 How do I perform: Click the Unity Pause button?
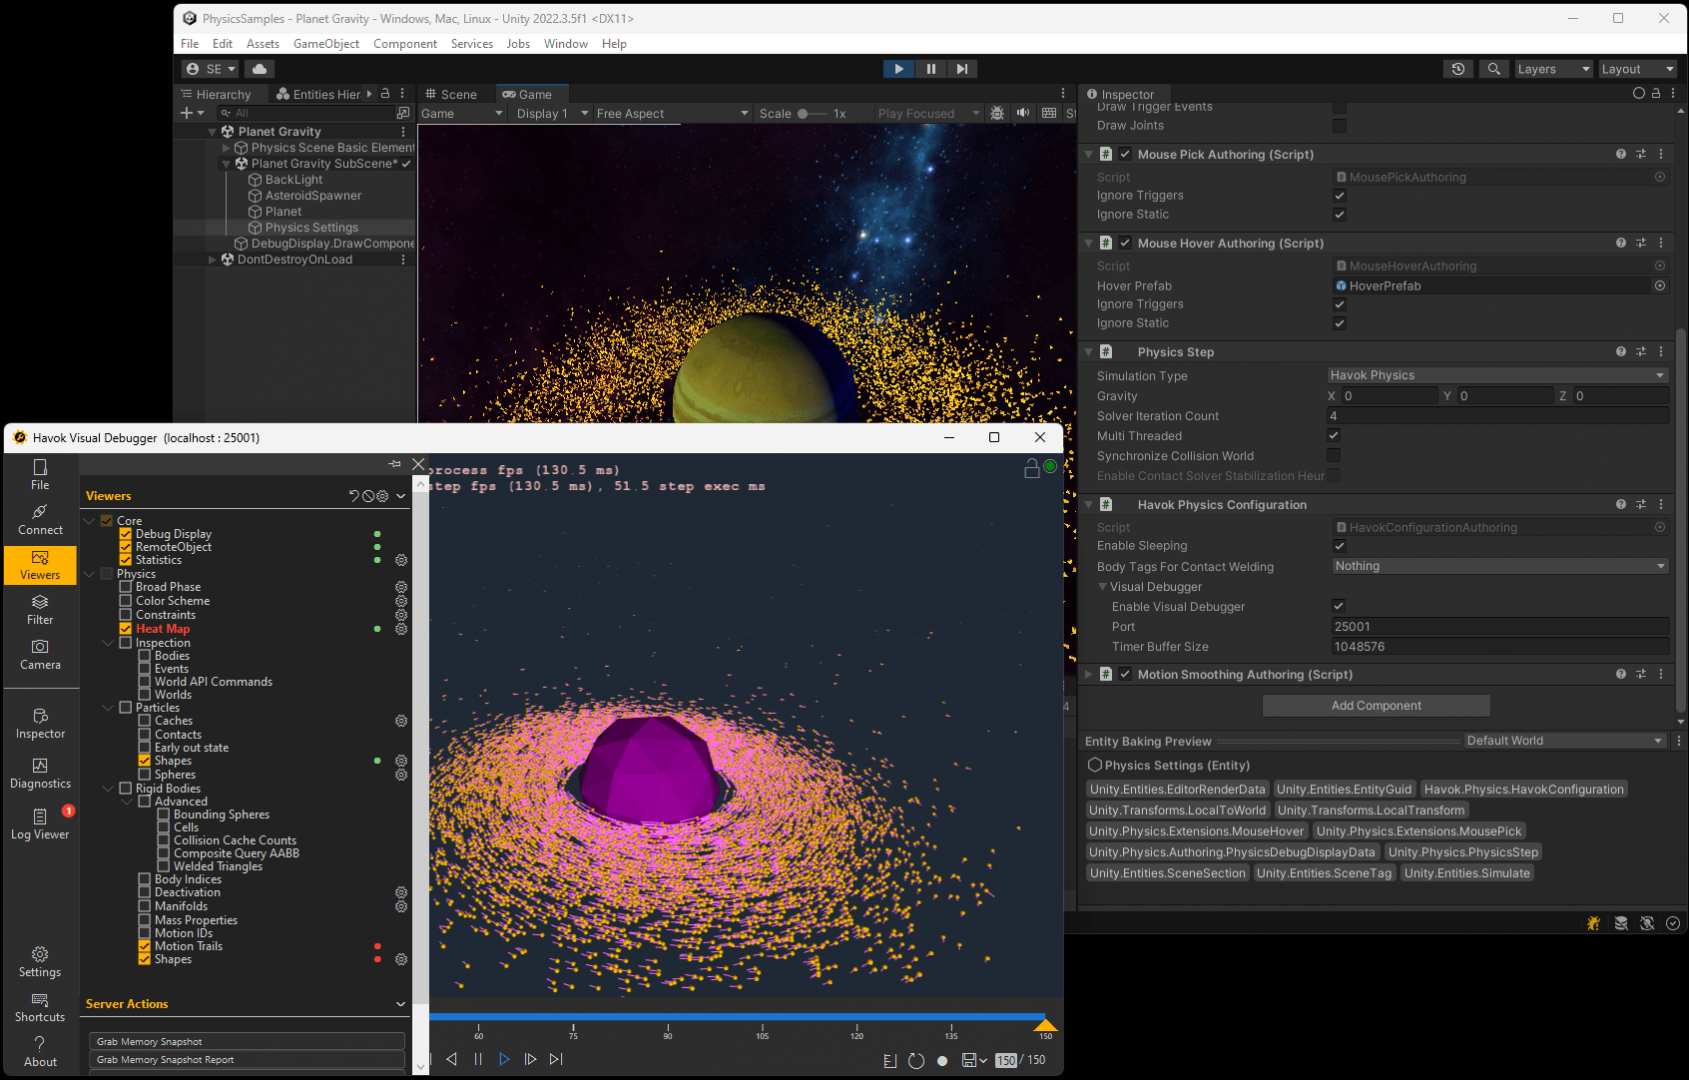pyautogui.click(x=930, y=69)
